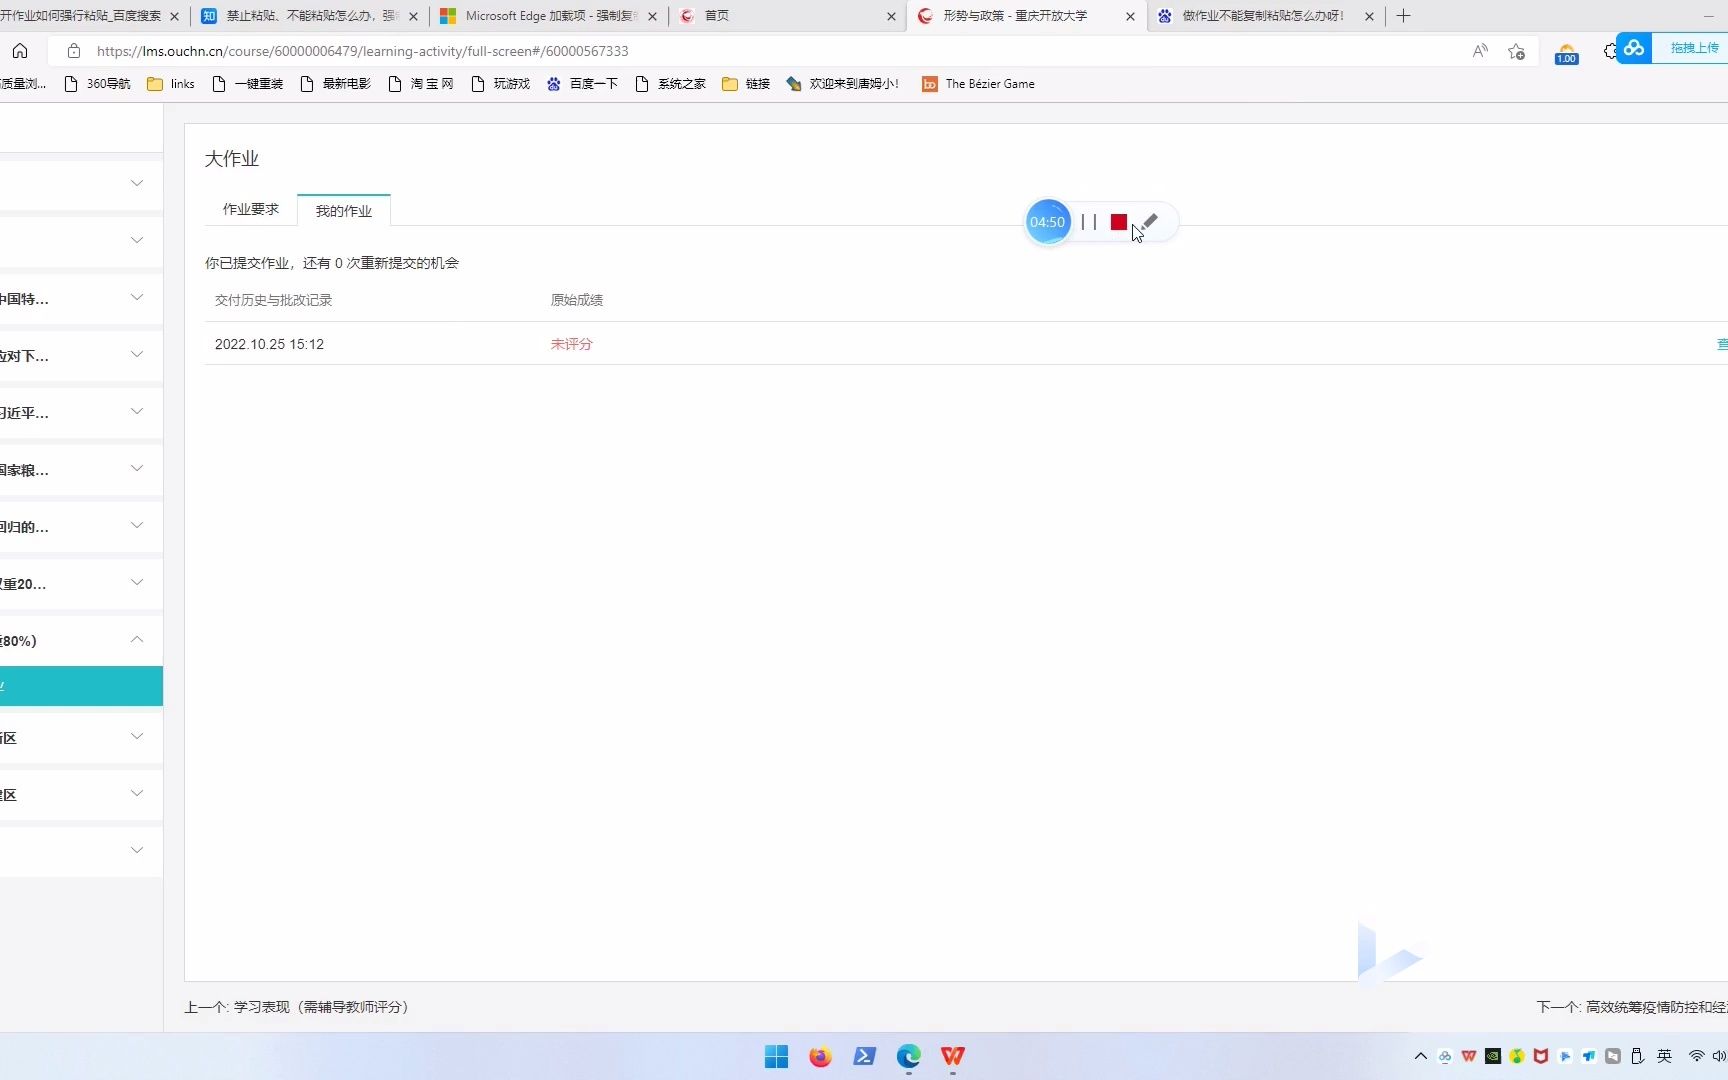Image resolution: width=1728 pixels, height=1080 pixels.
Task: Click the browser home icon
Action: pos(20,51)
